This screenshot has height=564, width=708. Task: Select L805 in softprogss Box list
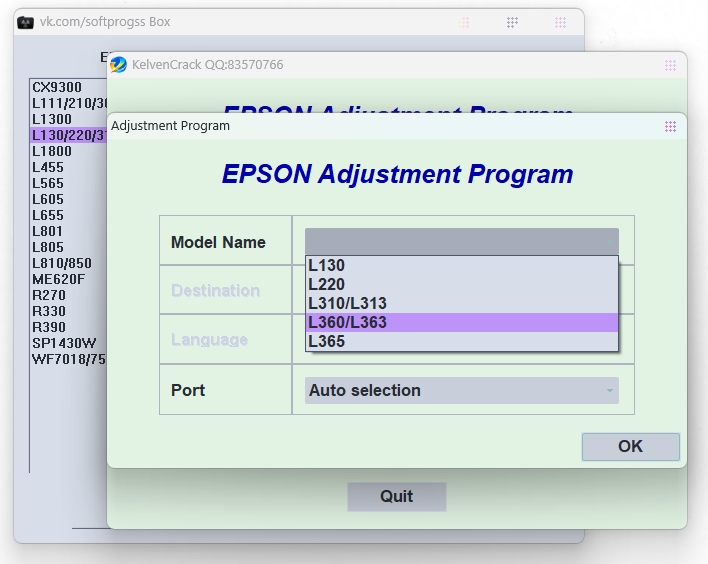(x=69, y=247)
